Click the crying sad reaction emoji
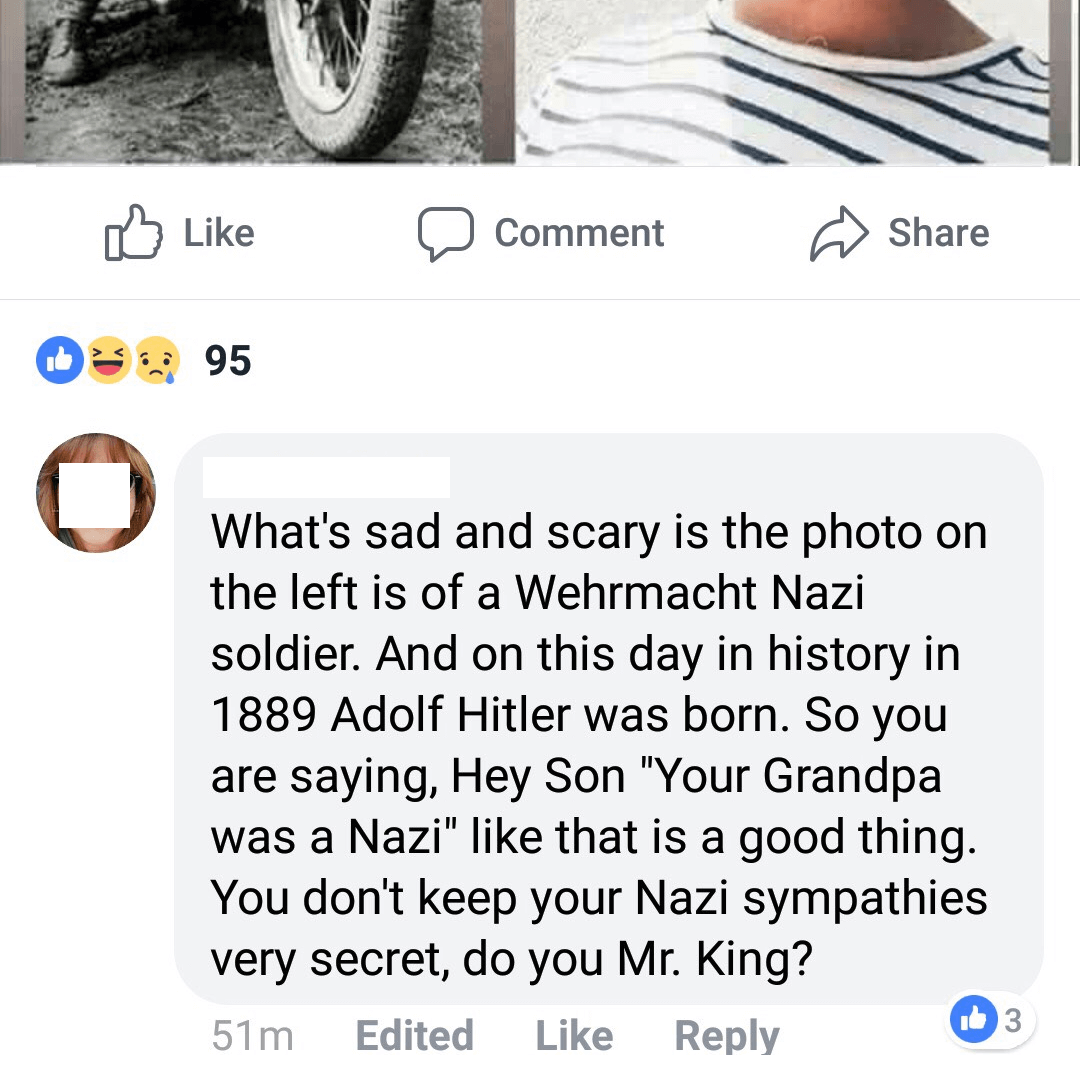Viewport: 1080px width, 1089px height. click(157, 361)
